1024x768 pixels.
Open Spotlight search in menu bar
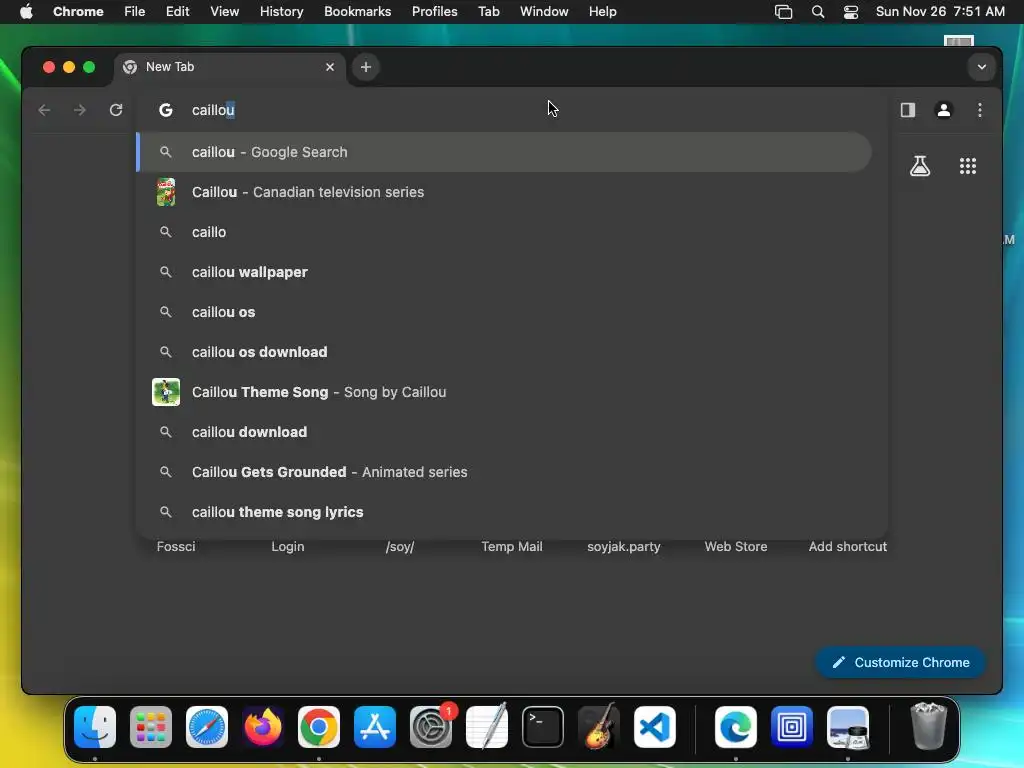[818, 12]
